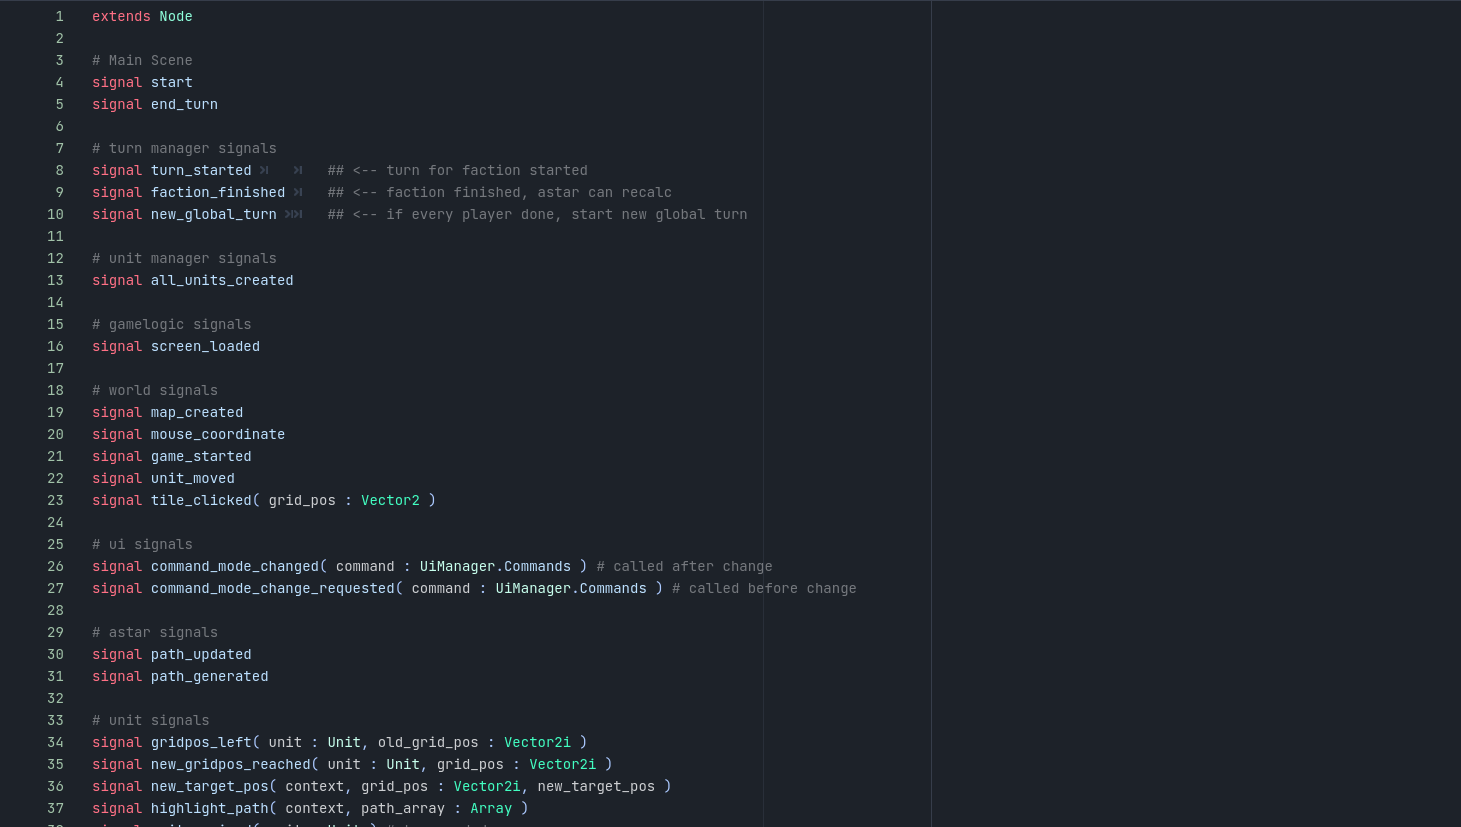Click the signal name "mouse_coordinate"
Screen dimensions: 1461x827
pyautogui.click(x=218, y=434)
